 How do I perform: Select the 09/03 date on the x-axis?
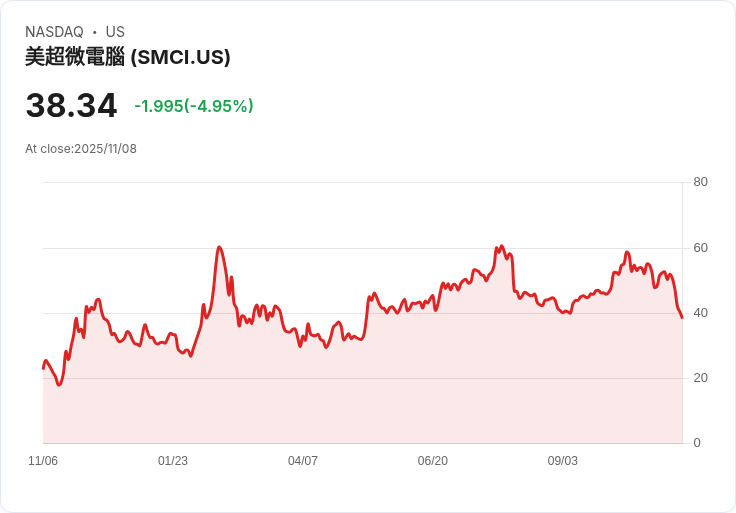pyautogui.click(x=563, y=461)
